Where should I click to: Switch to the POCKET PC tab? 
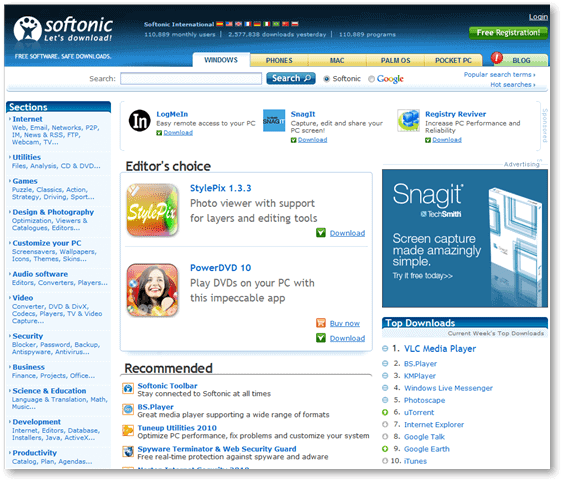tap(453, 60)
